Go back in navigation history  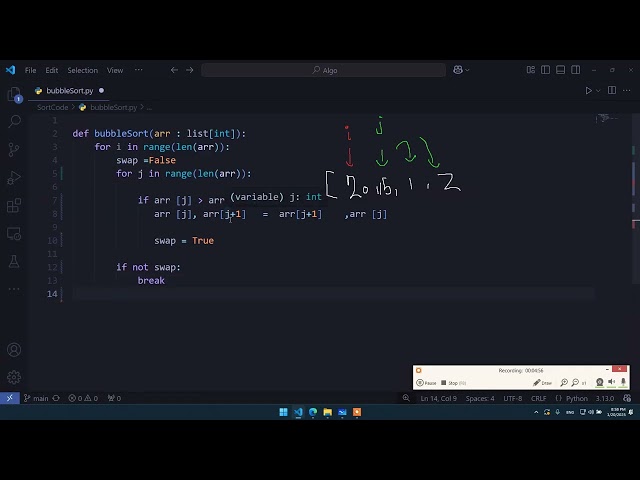click(174, 70)
